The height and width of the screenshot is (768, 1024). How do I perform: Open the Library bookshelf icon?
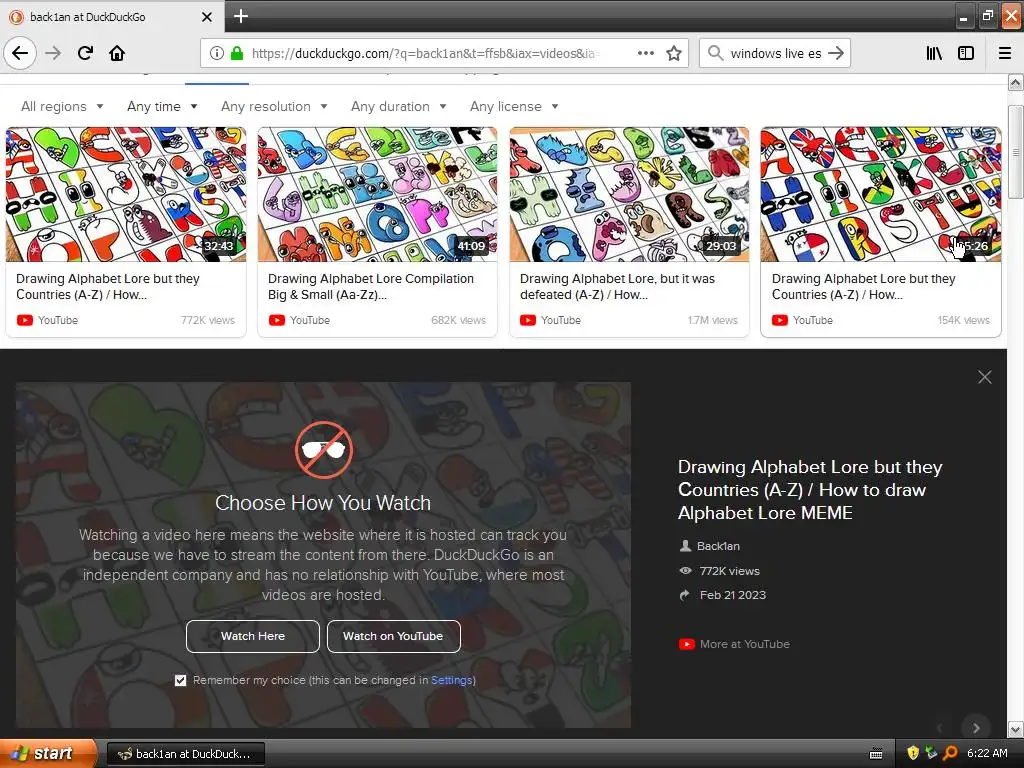click(x=934, y=53)
